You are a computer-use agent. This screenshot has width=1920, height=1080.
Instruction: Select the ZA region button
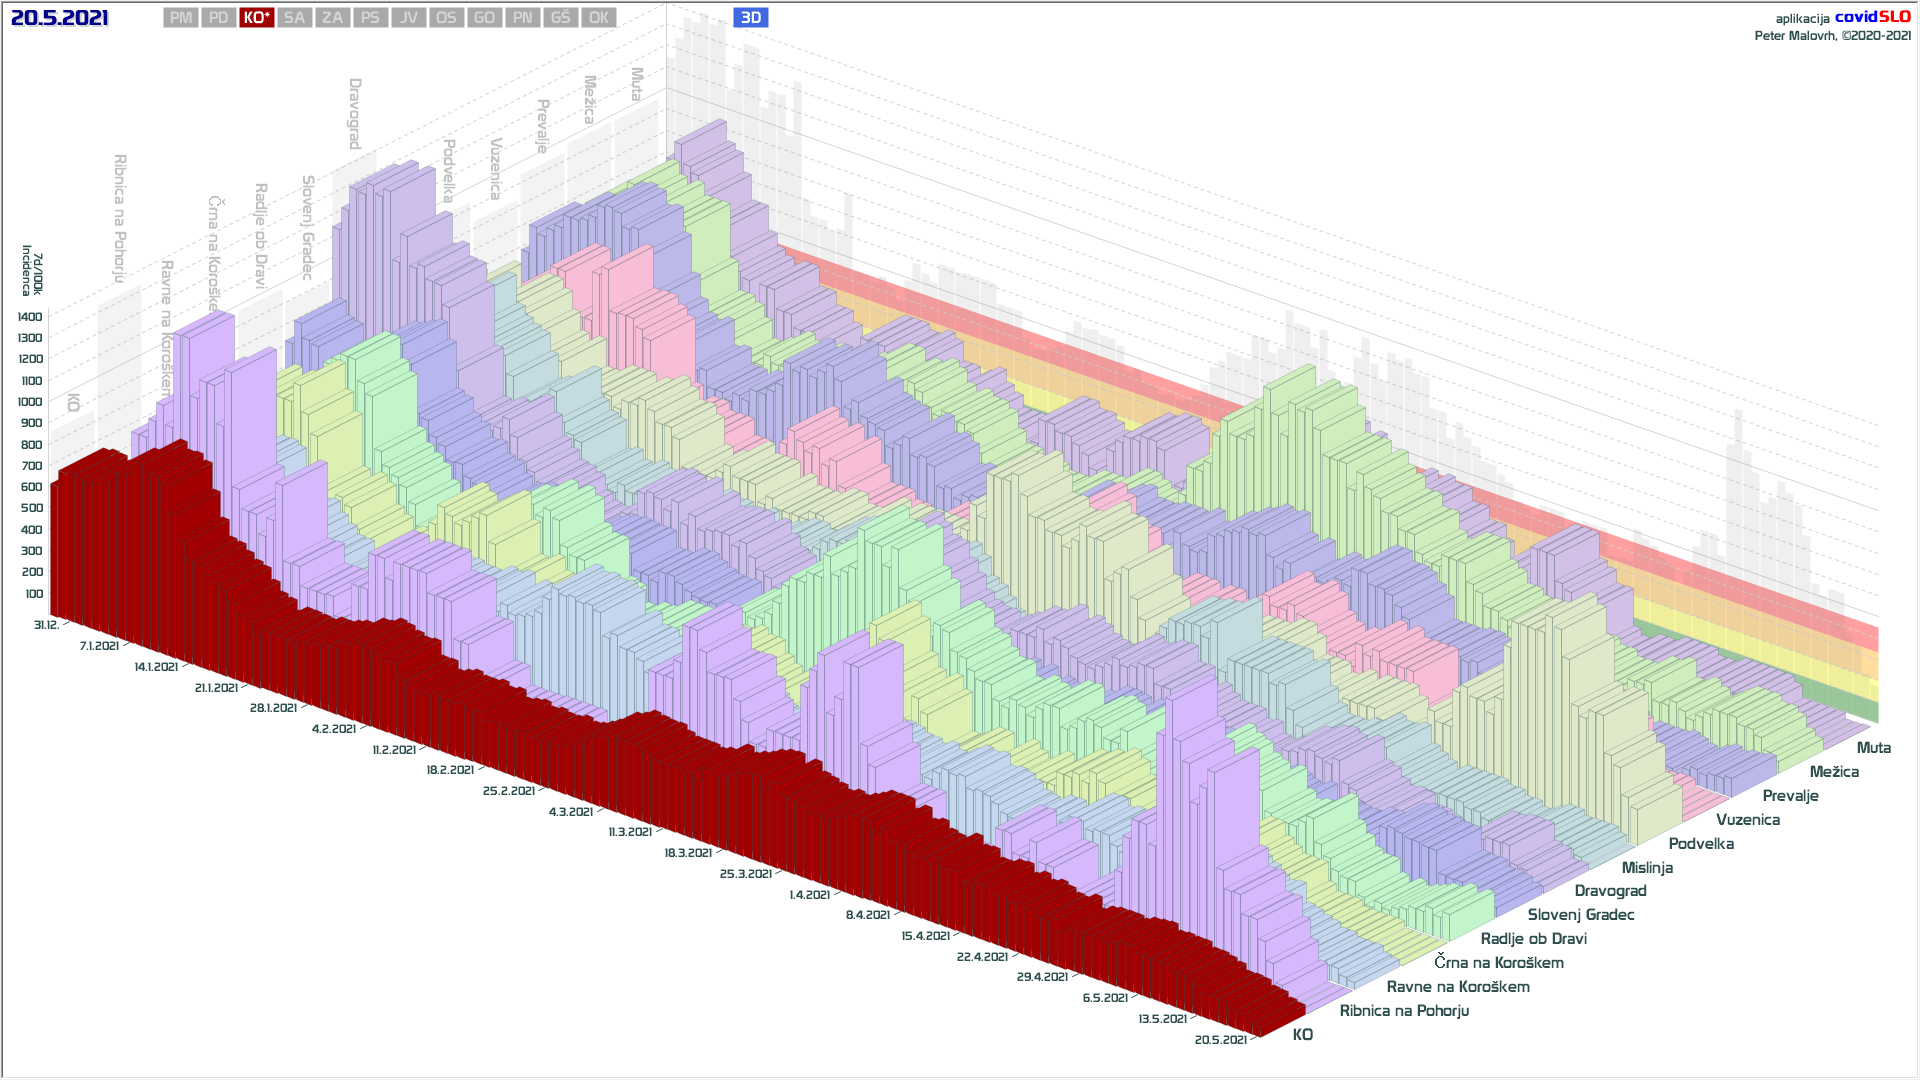333,18
